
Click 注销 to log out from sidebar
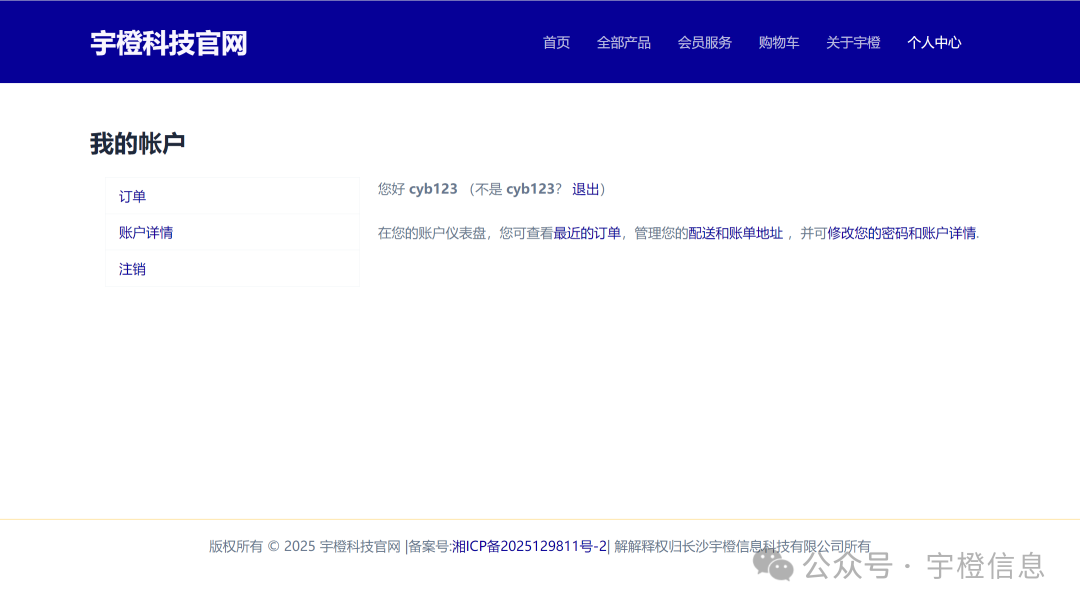point(132,269)
